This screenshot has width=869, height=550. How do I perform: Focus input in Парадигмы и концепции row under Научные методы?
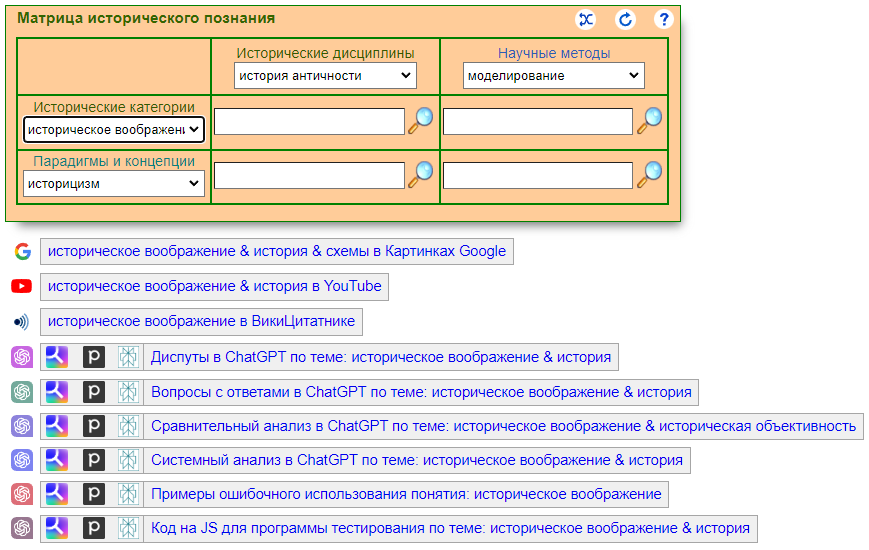[x=538, y=175]
